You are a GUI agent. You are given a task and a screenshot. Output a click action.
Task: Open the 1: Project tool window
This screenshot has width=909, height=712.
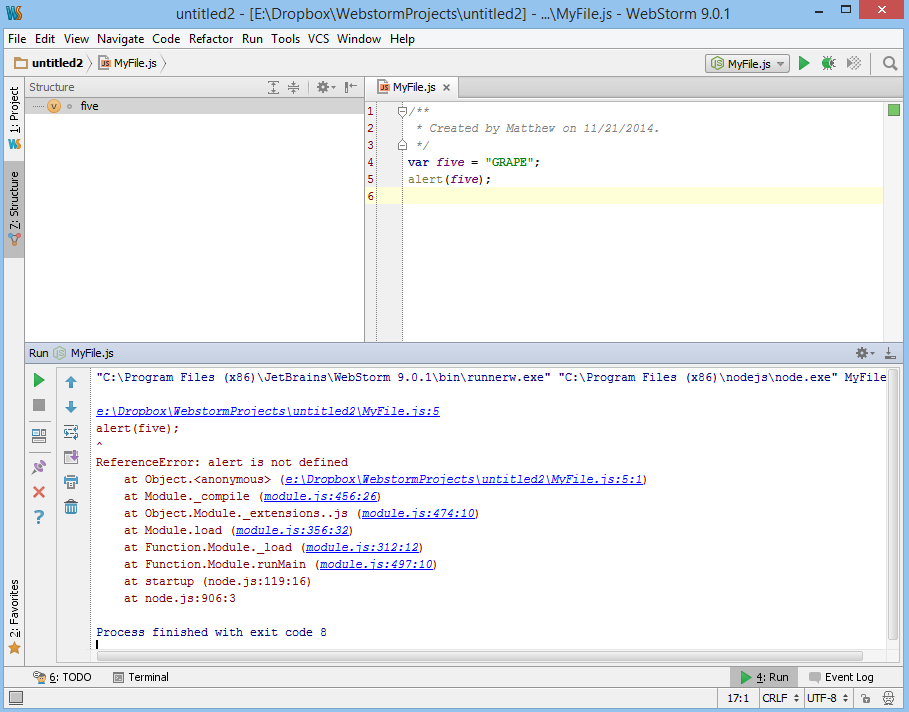pyautogui.click(x=14, y=118)
